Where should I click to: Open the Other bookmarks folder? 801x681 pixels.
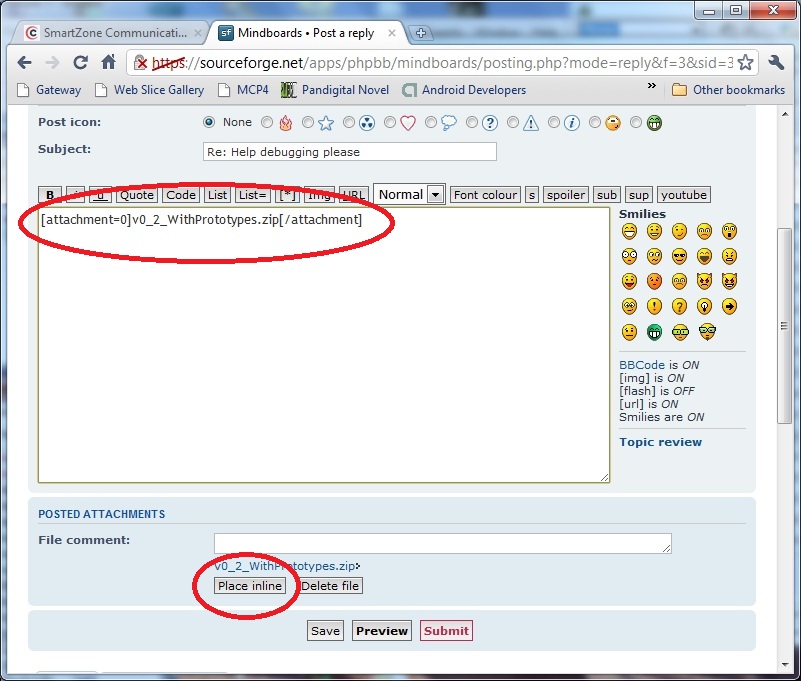point(728,90)
